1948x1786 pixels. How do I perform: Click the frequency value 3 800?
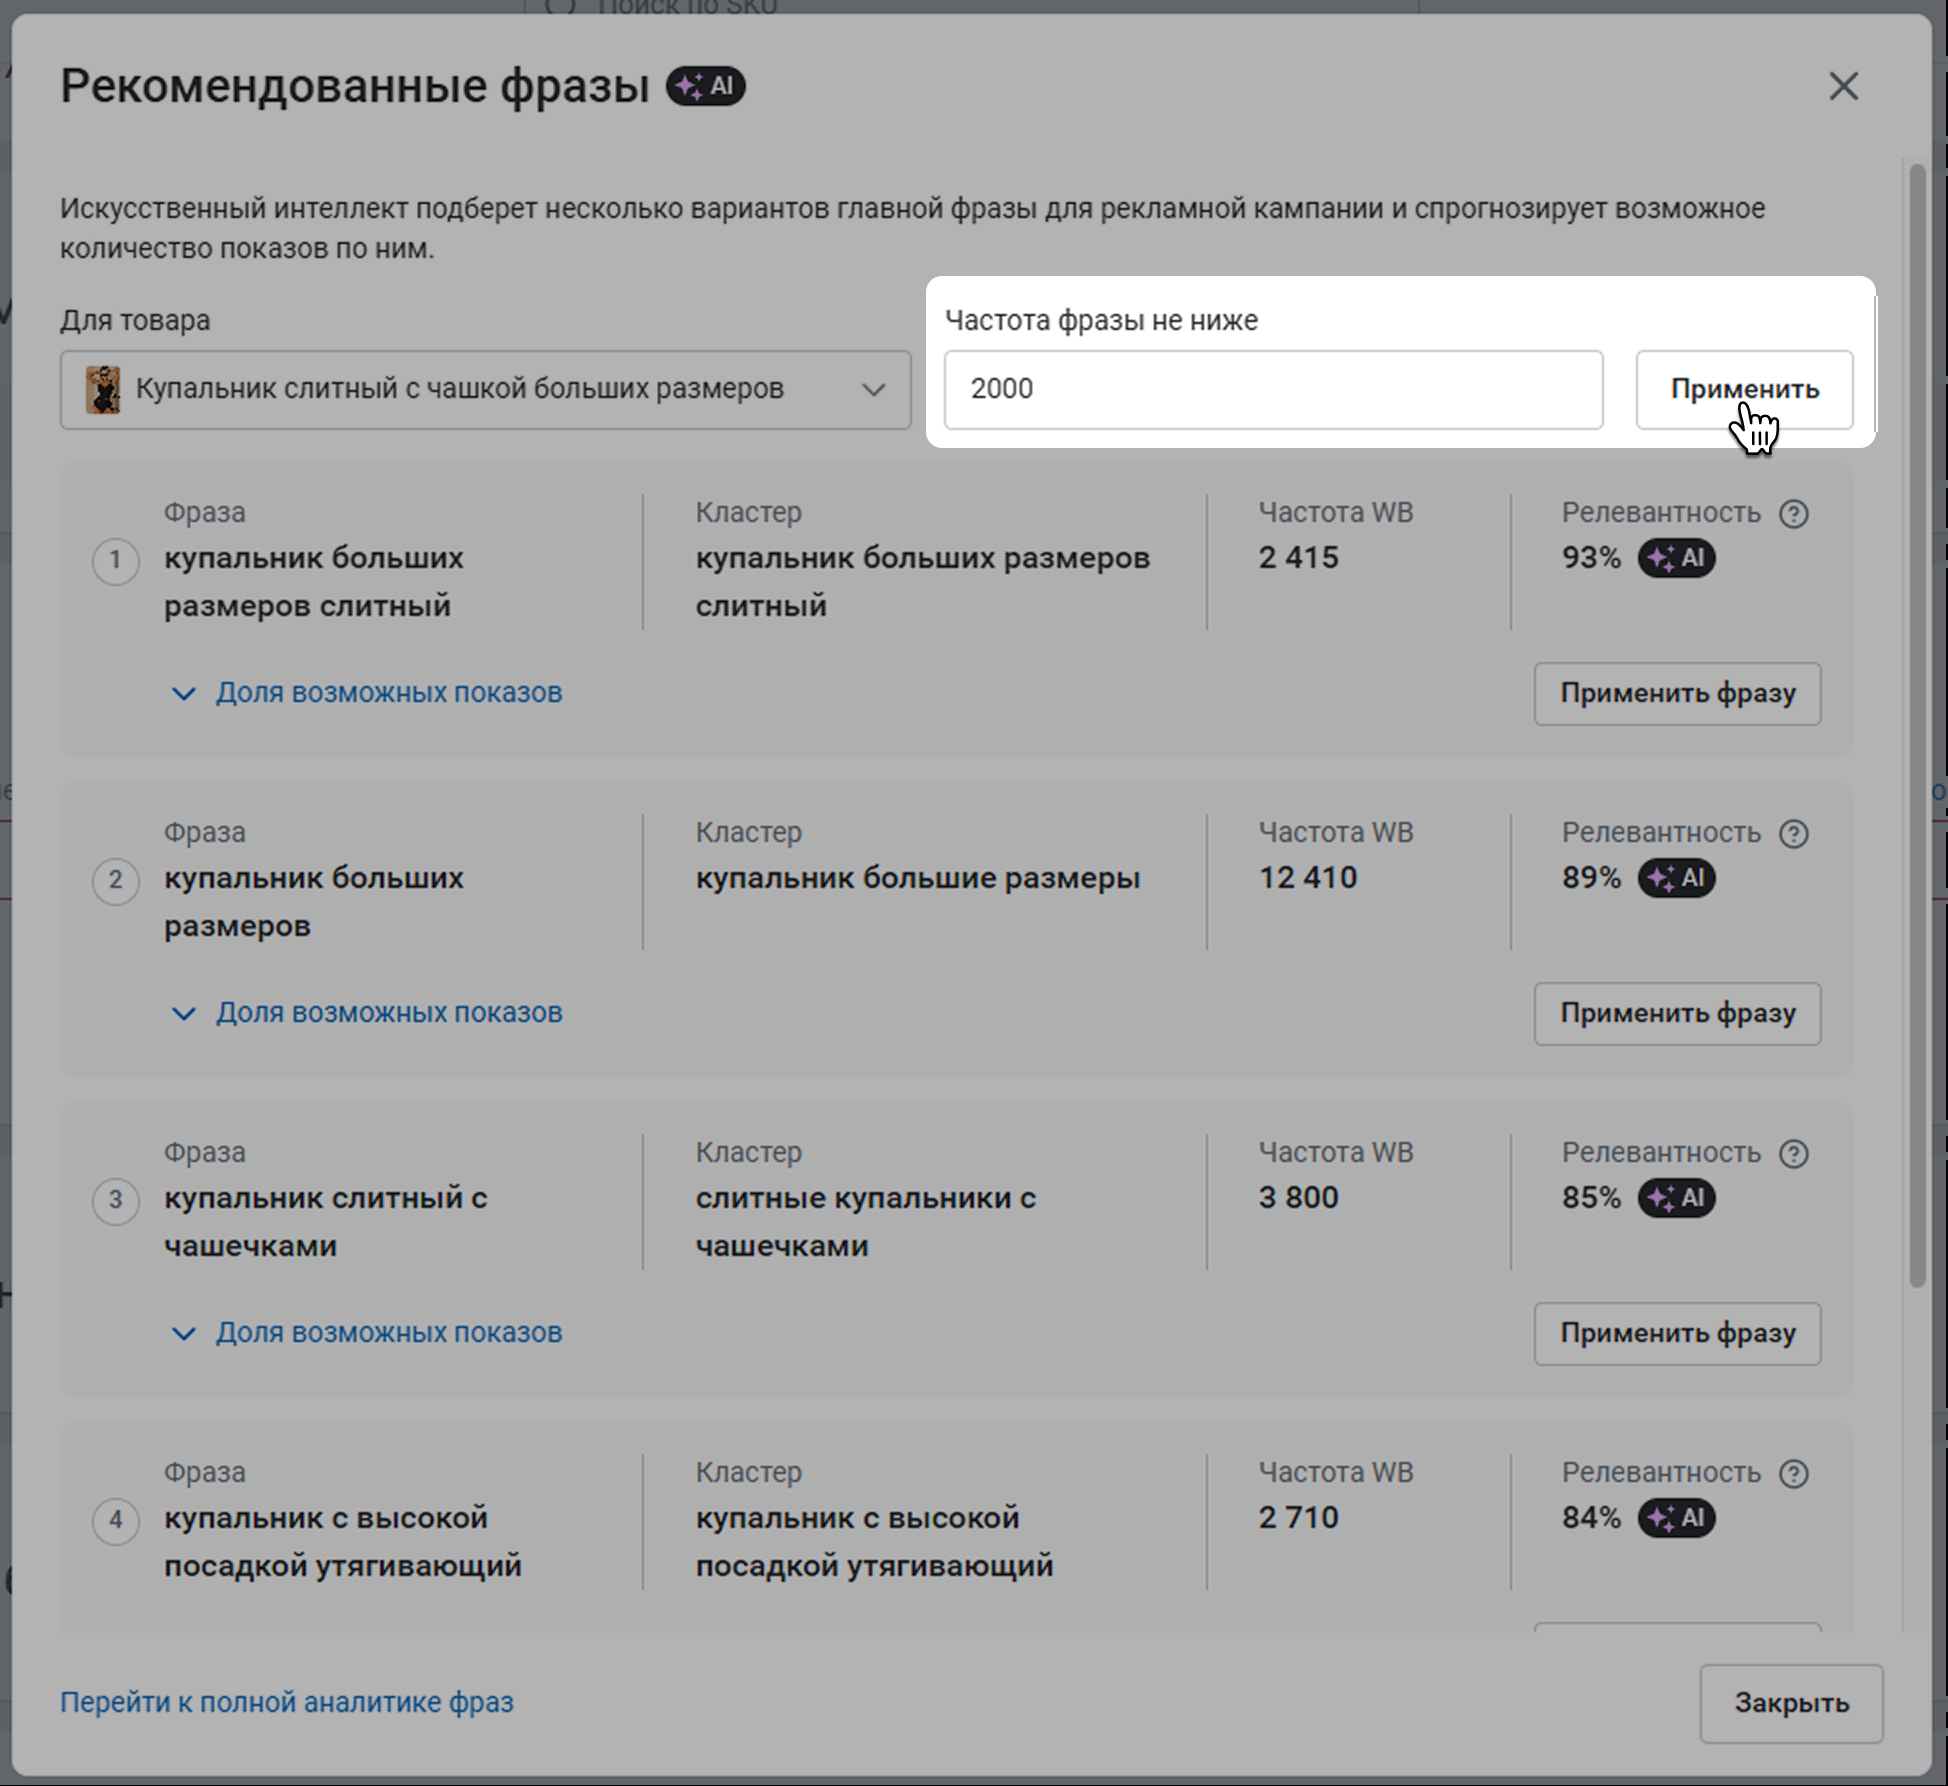pyautogui.click(x=1298, y=1198)
